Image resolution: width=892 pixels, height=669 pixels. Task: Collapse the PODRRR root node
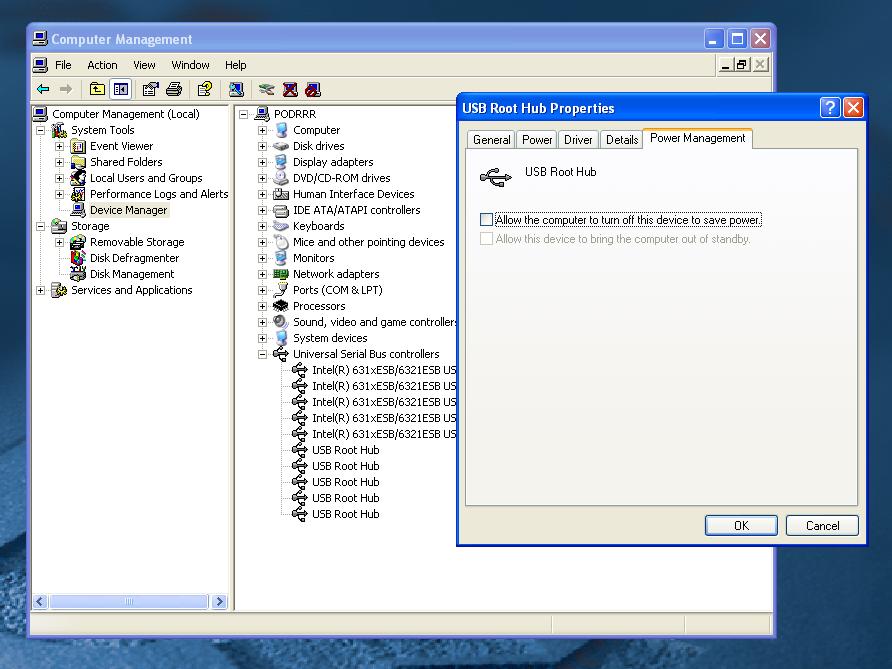(x=243, y=114)
